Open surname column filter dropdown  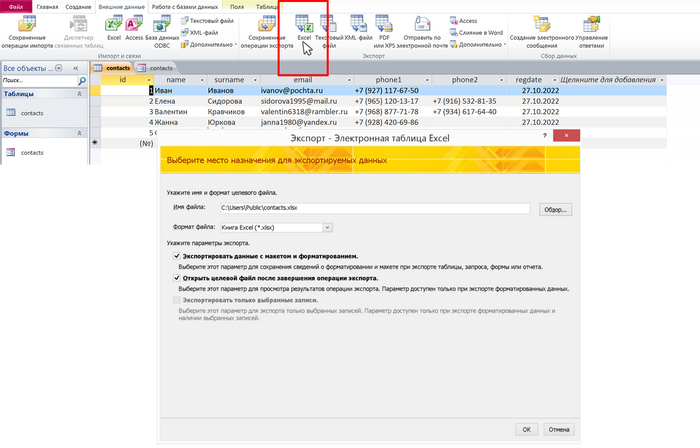(x=255, y=80)
